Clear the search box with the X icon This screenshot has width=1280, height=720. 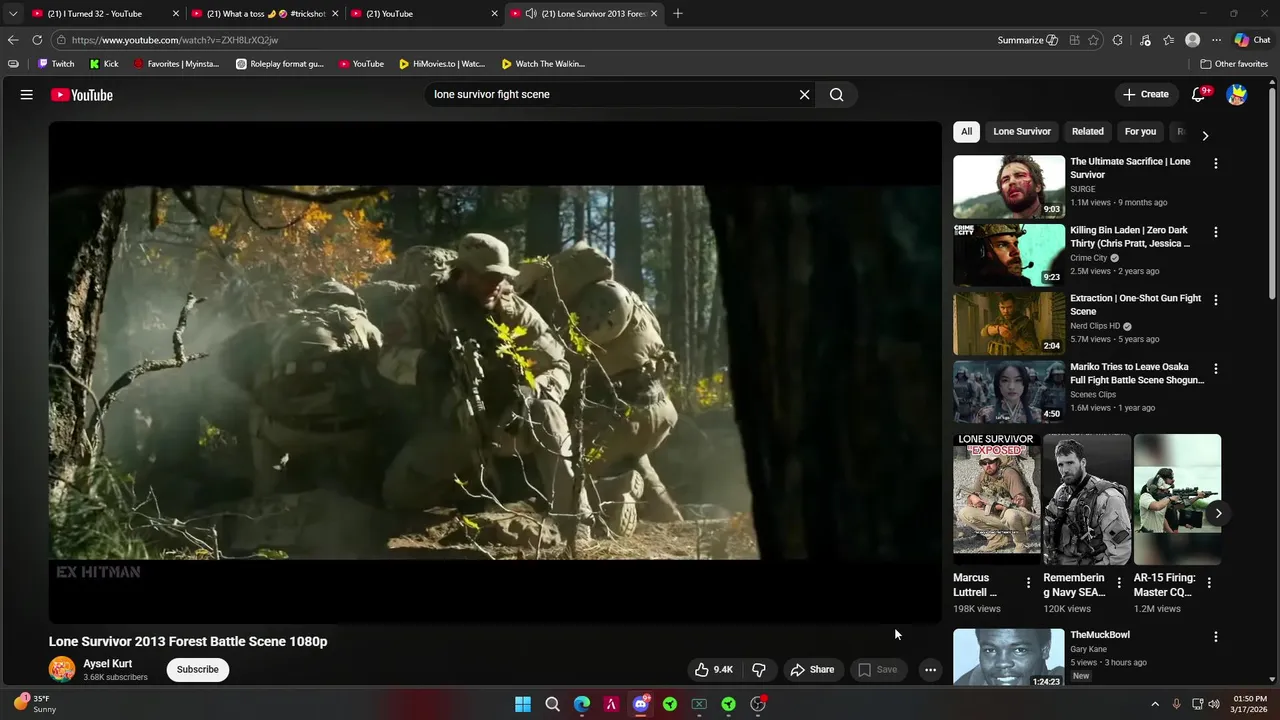pyautogui.click(x=804, y=95)
